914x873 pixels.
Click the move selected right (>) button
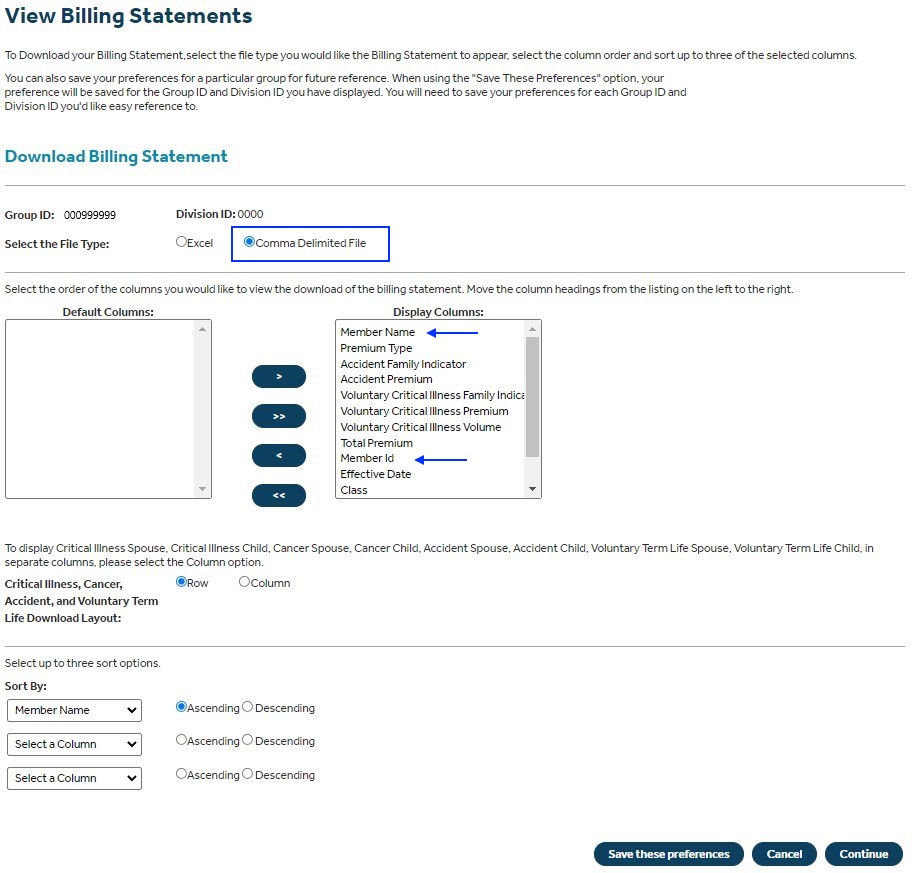point(279,376)
